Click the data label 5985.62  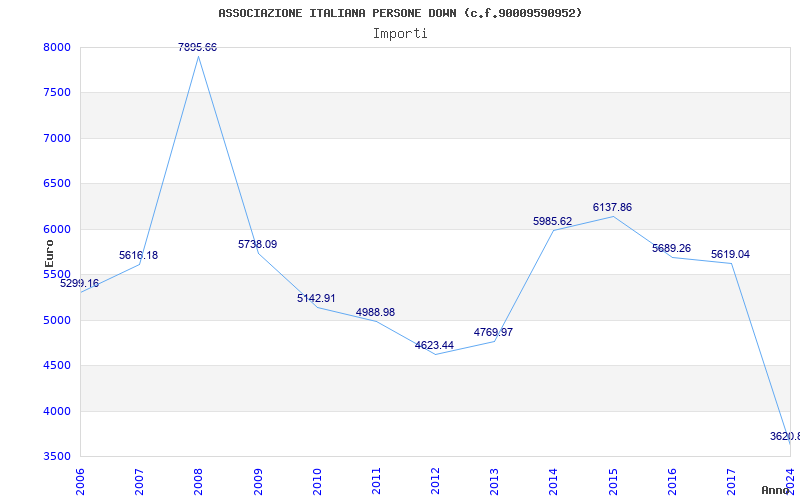[553, 221]
